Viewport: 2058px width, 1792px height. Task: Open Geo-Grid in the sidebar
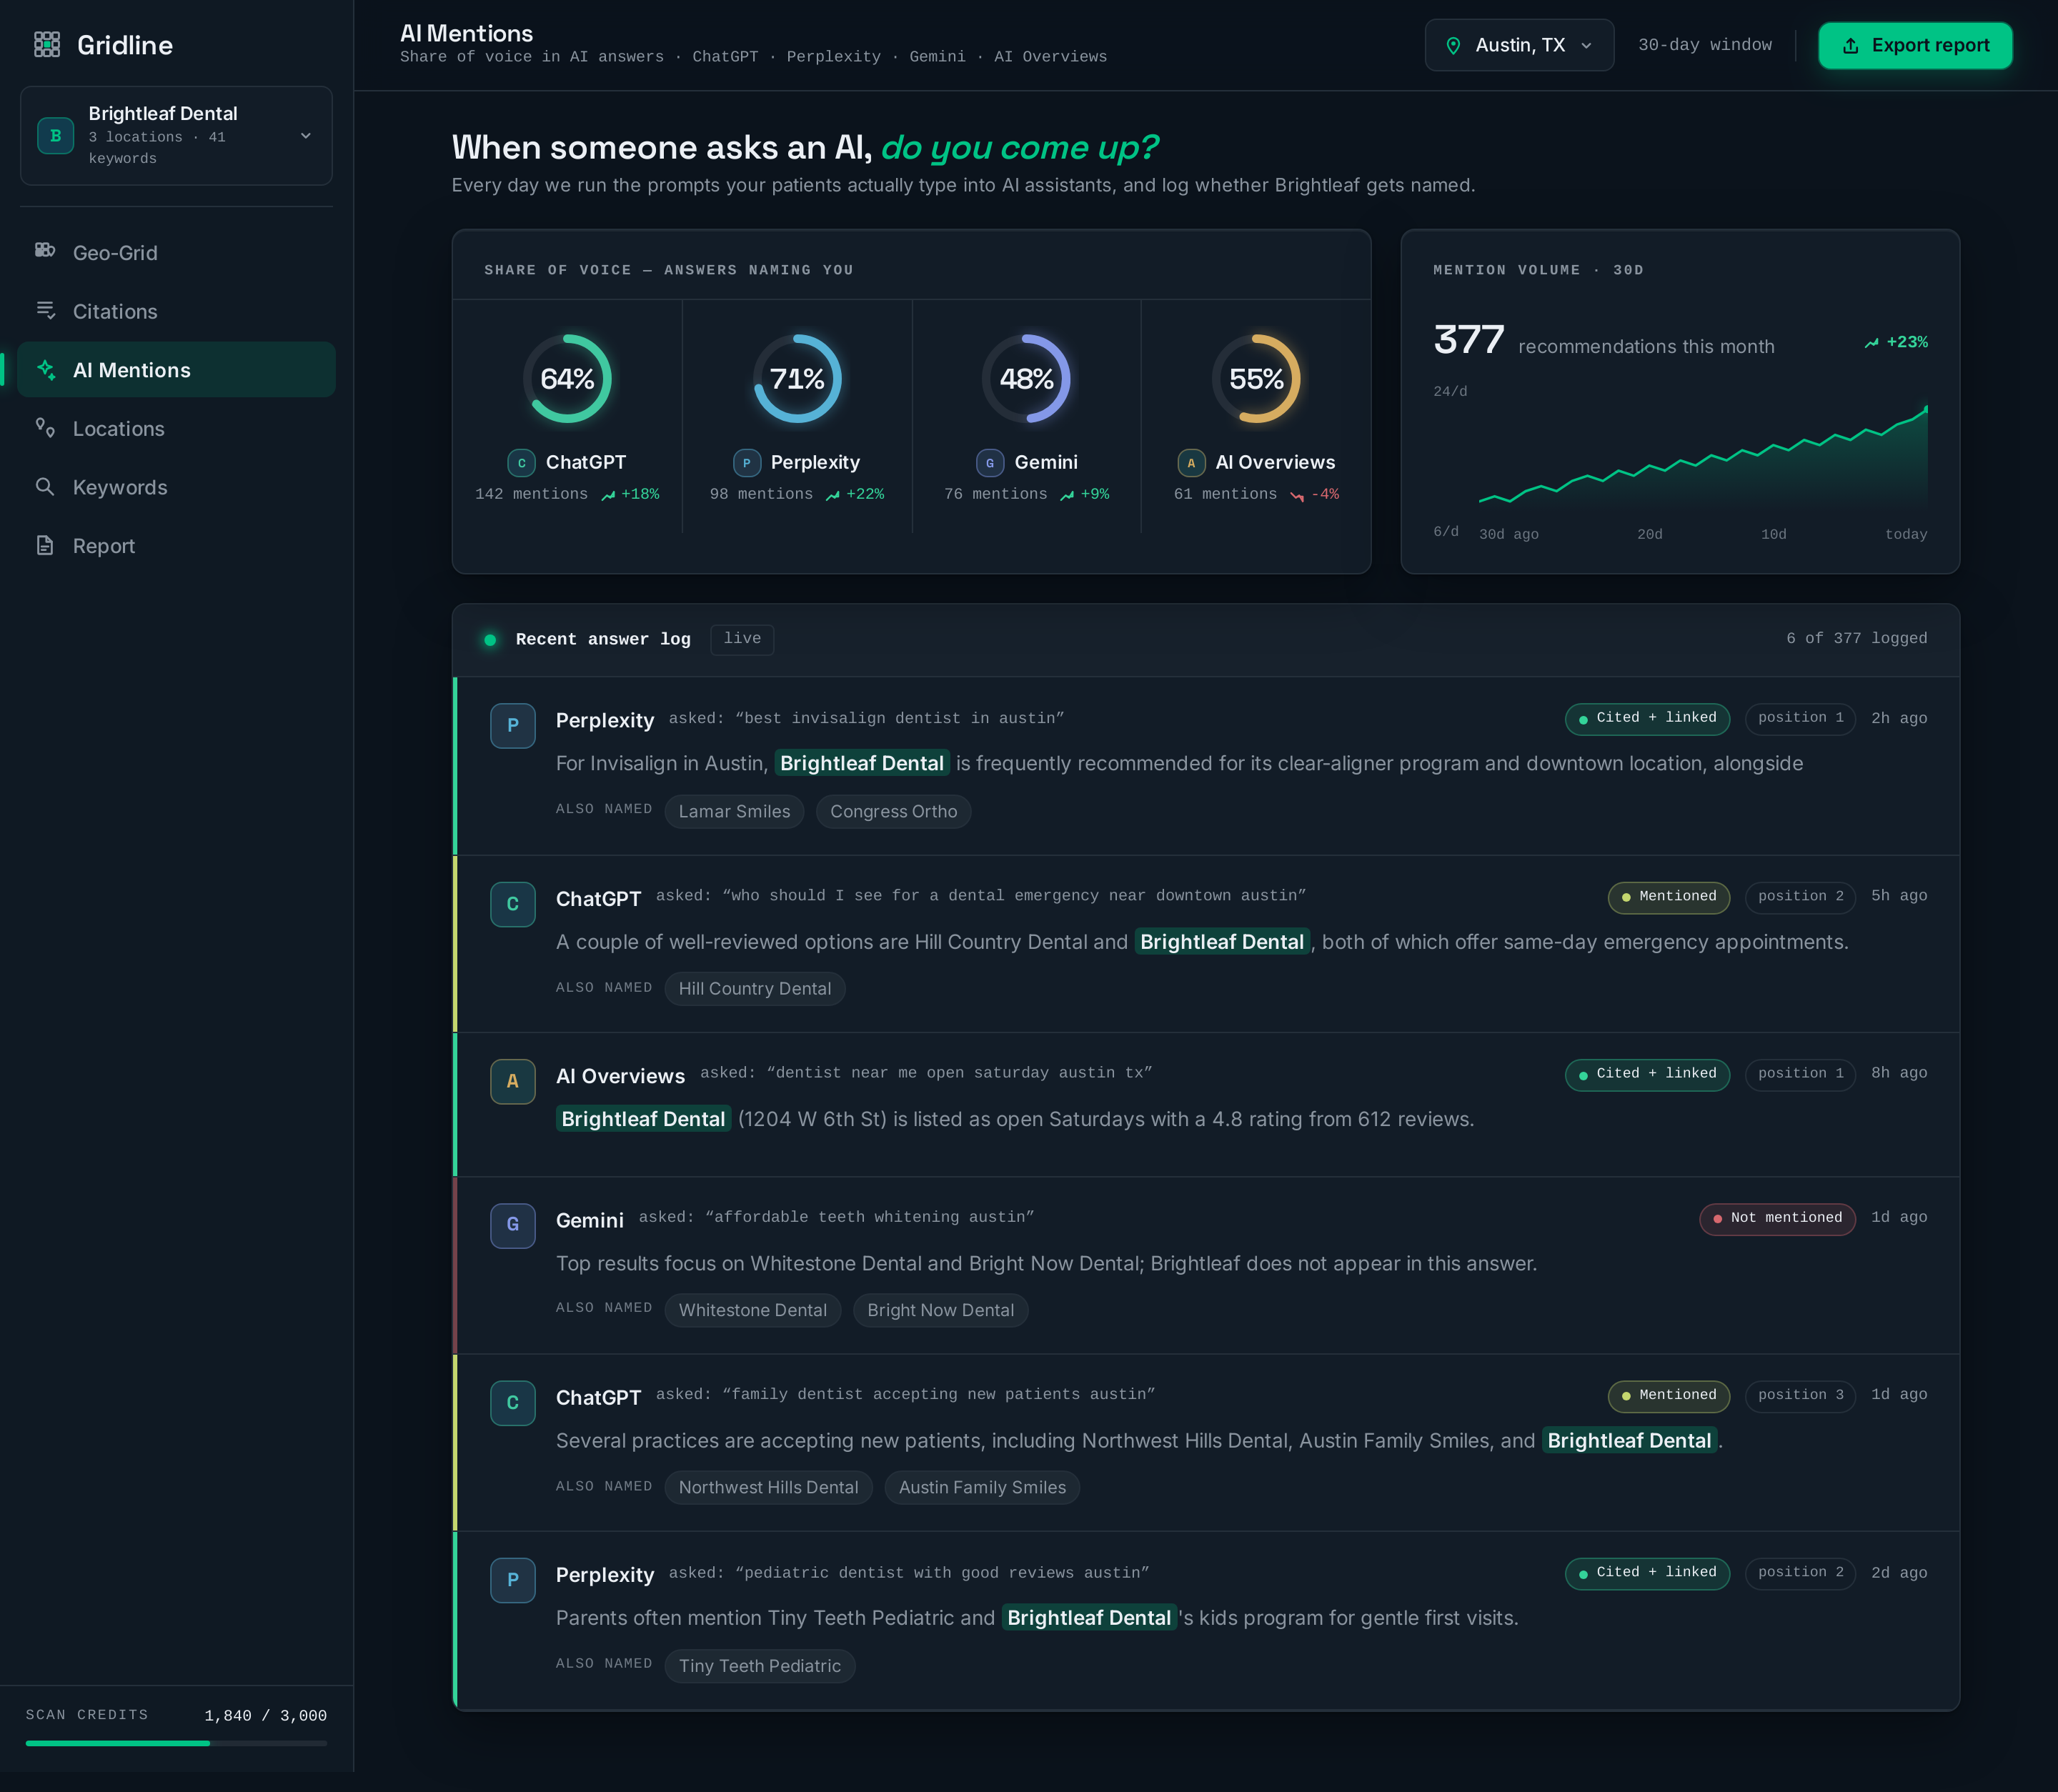[x=176, y=253]
